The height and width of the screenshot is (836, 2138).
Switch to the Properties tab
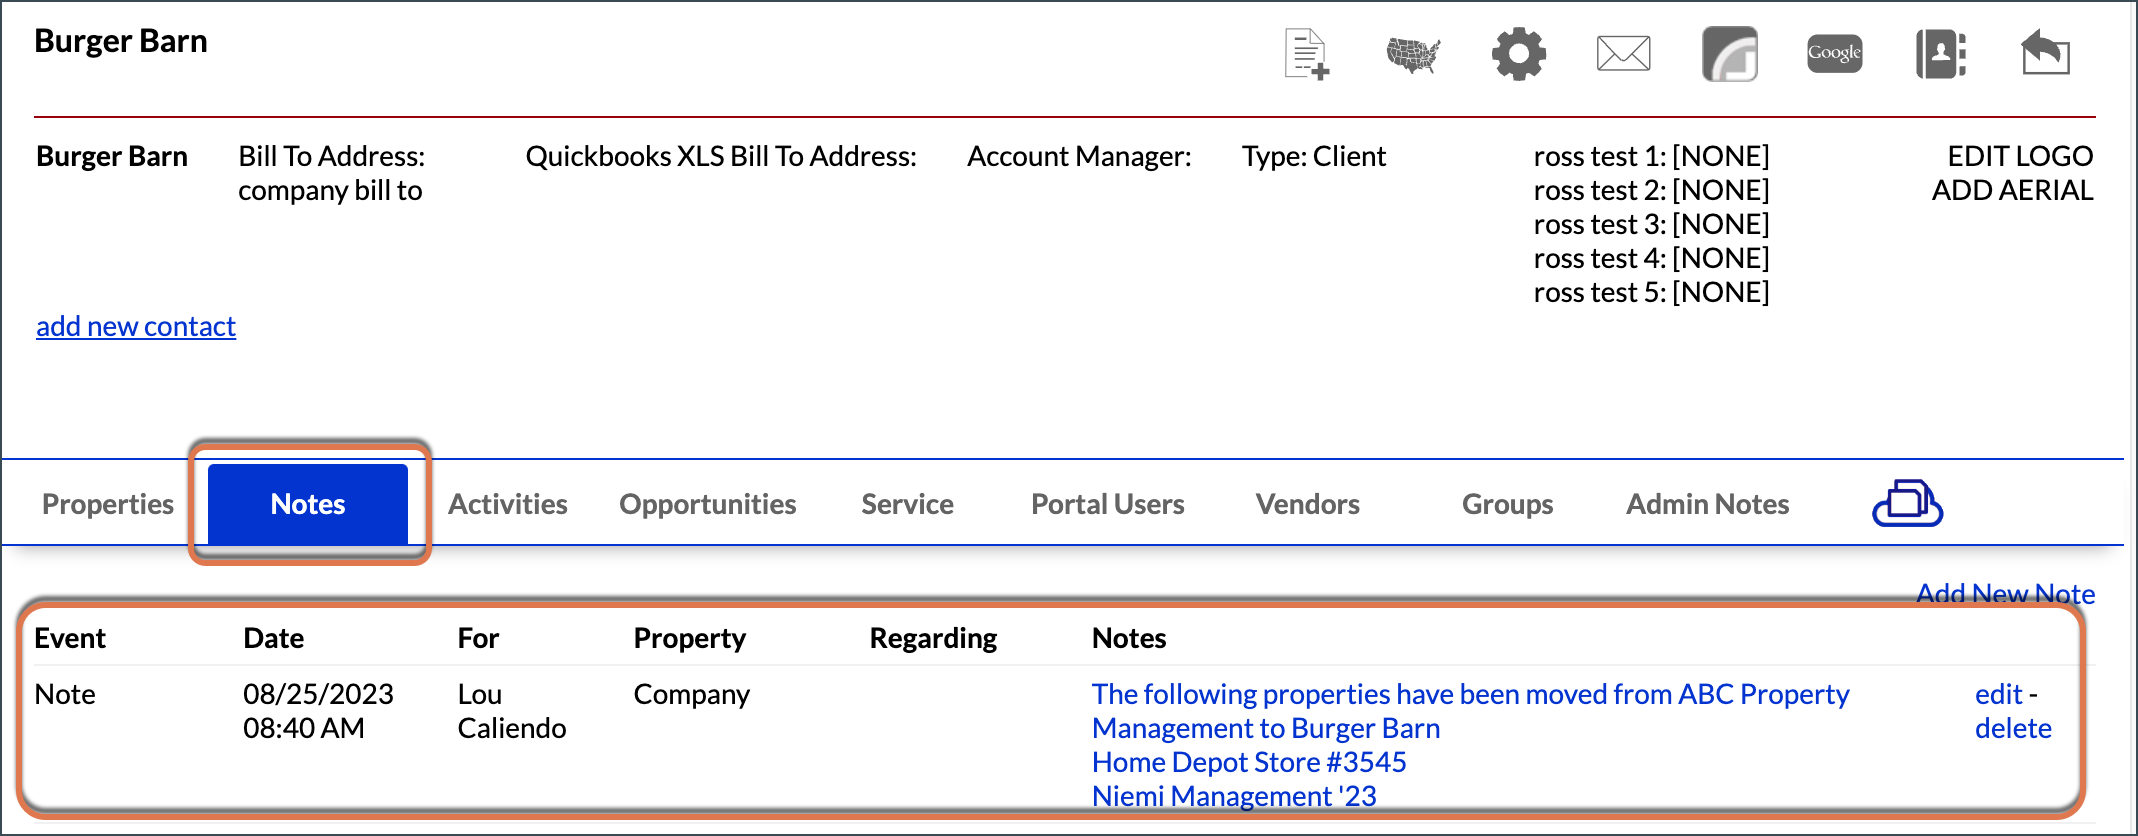tap(108, 504)
